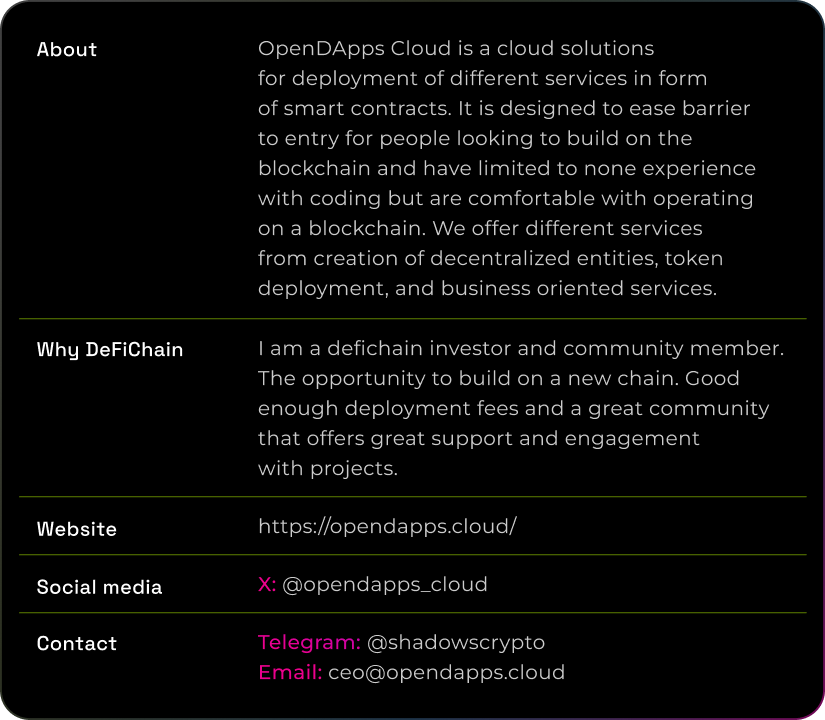Screen dimensions: 825x720
Task: Click 'I am a defichain investor' sentence
Action: 521,348
